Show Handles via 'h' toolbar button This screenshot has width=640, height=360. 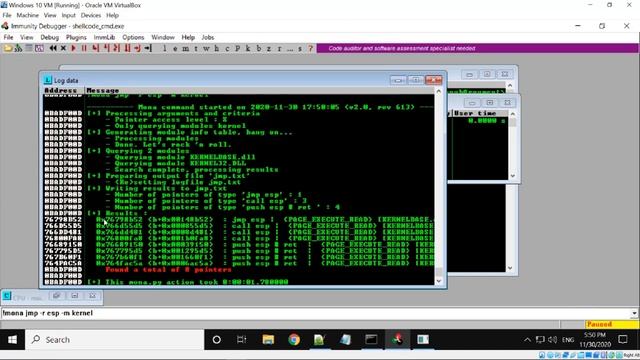[217, 48]
